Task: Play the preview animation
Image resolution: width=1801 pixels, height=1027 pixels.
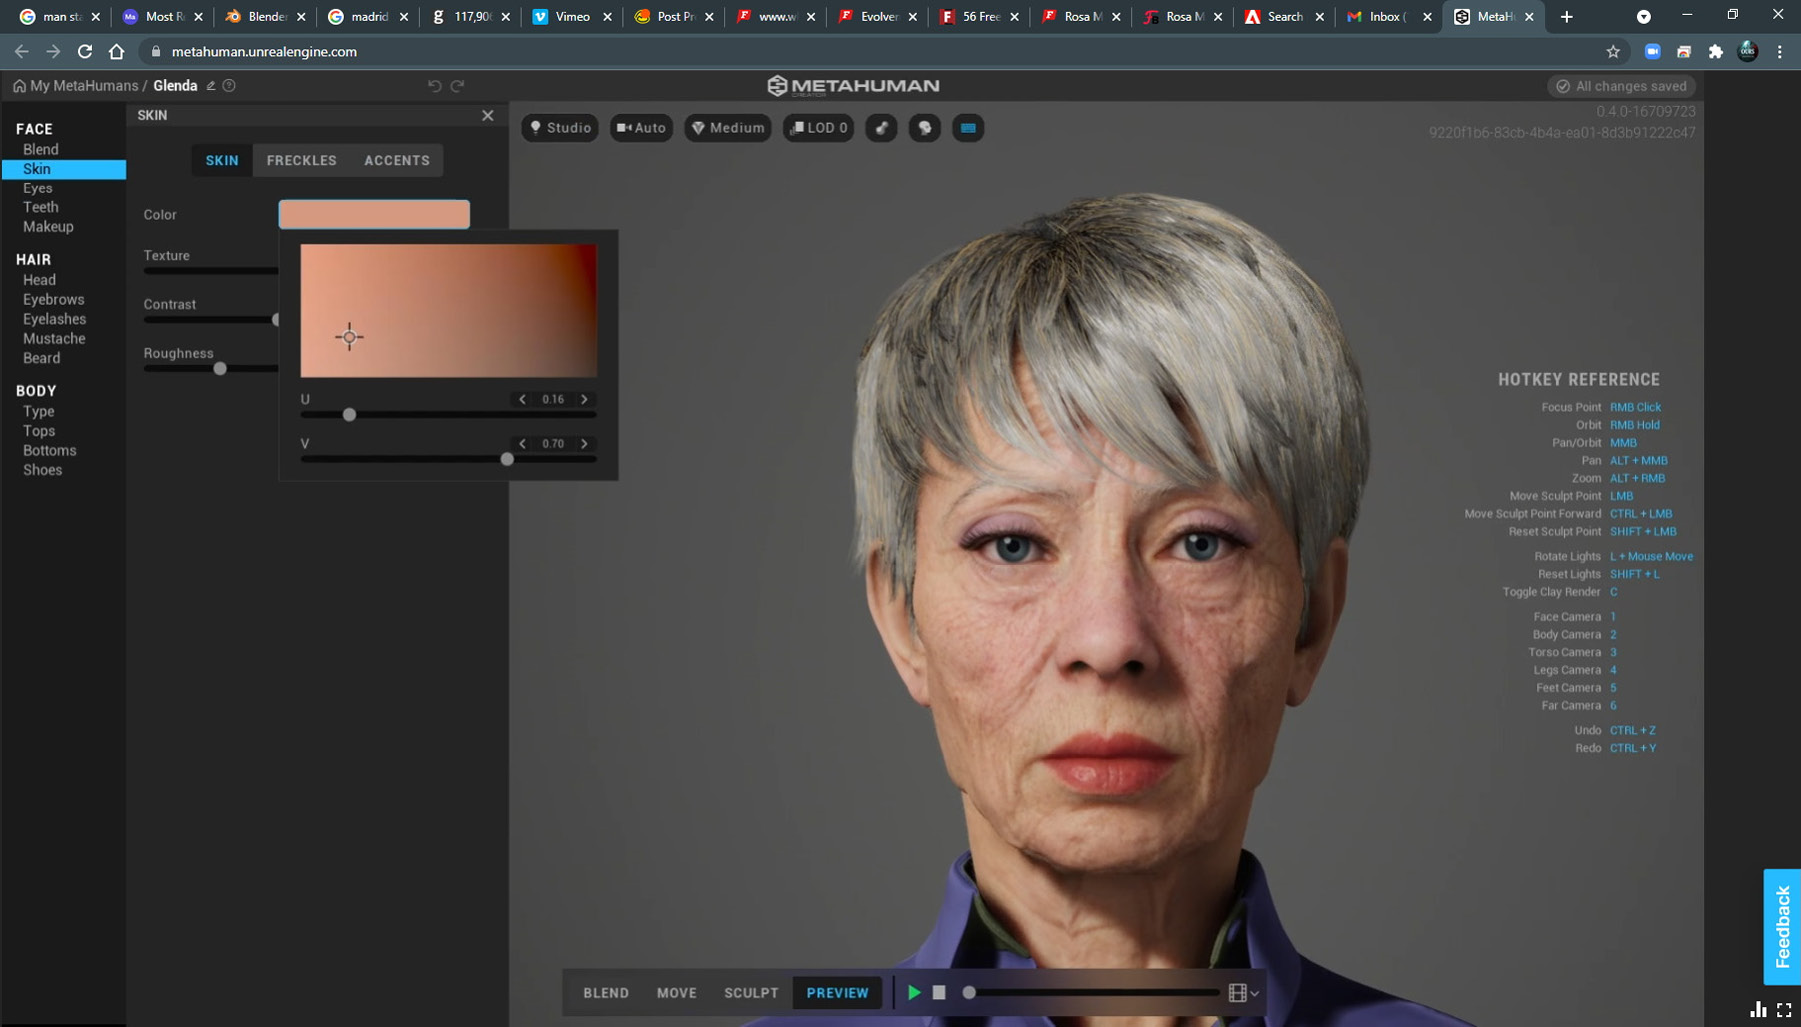Action: tap(914, 993)
